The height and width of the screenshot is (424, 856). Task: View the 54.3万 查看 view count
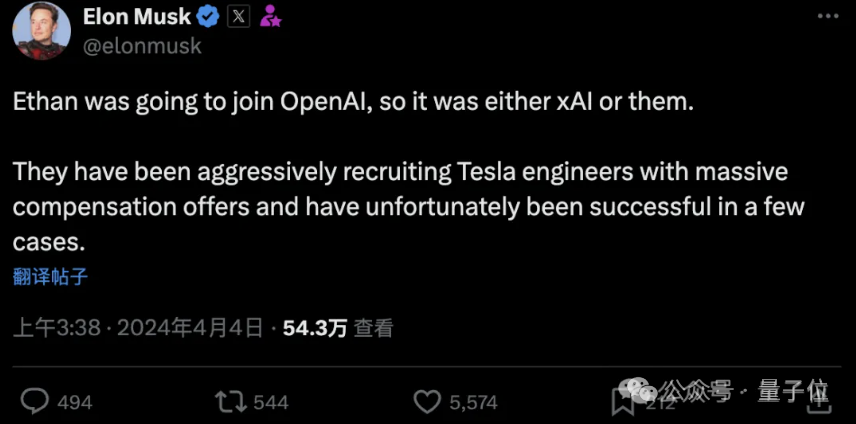(x=338, y=329)
